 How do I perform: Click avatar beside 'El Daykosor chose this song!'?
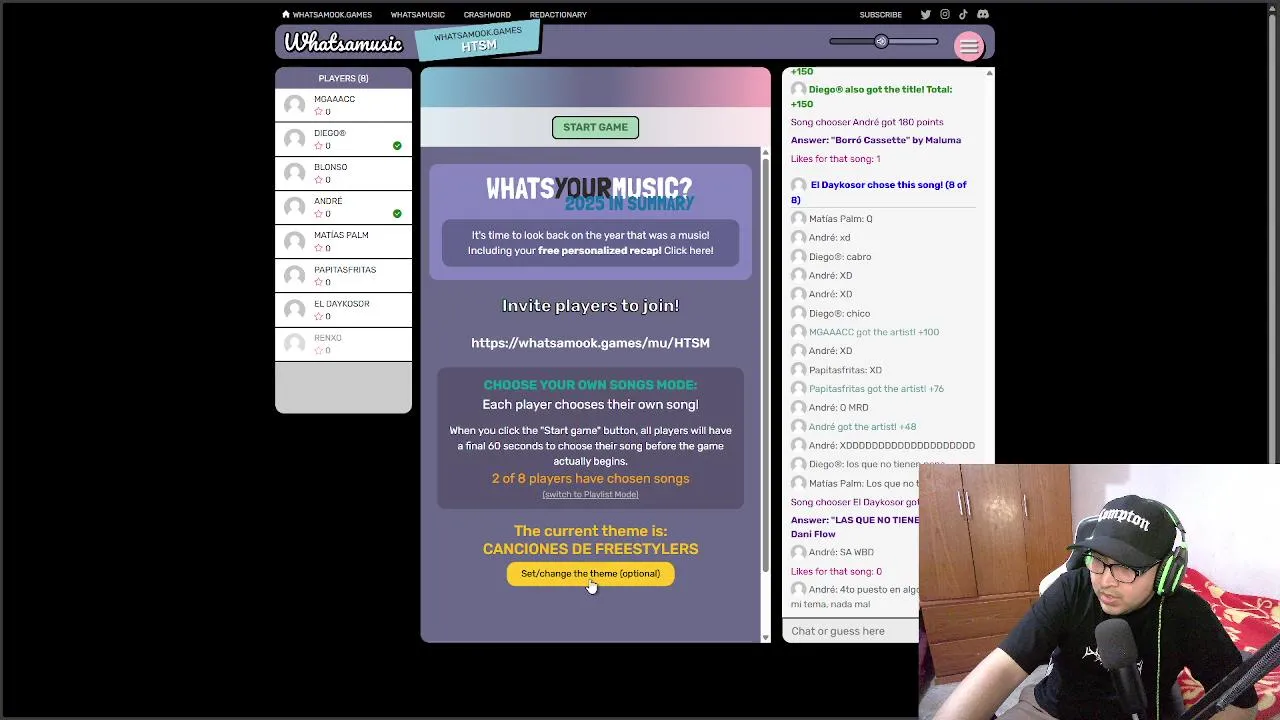pyautogui.click(x=798, y=185)
